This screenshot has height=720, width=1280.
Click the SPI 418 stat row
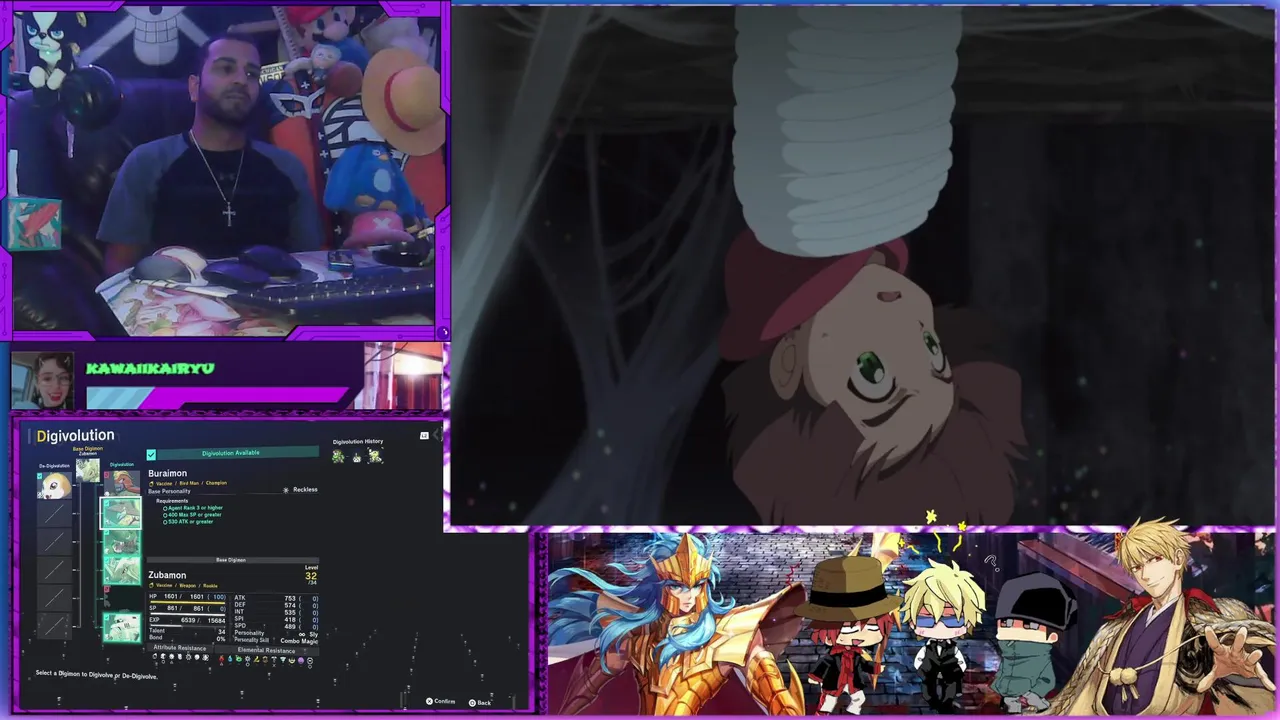[x=276, y=619]
